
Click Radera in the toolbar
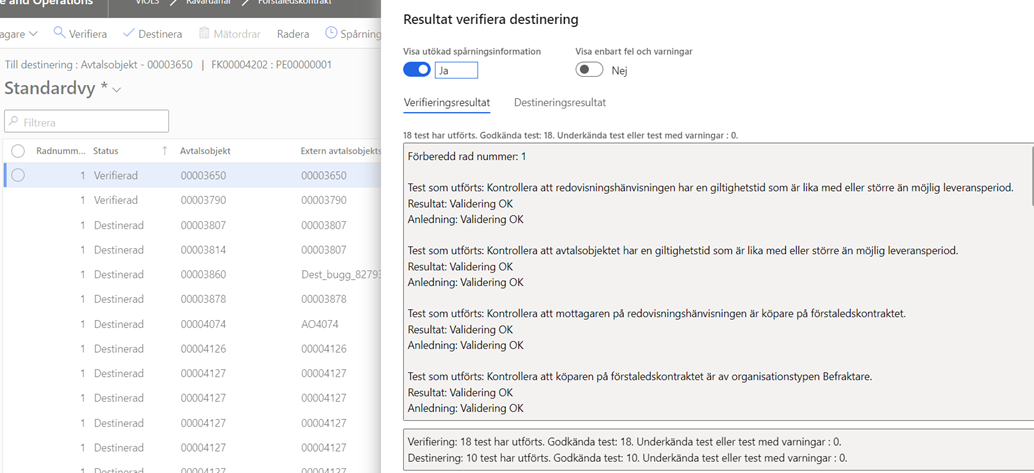293,34
